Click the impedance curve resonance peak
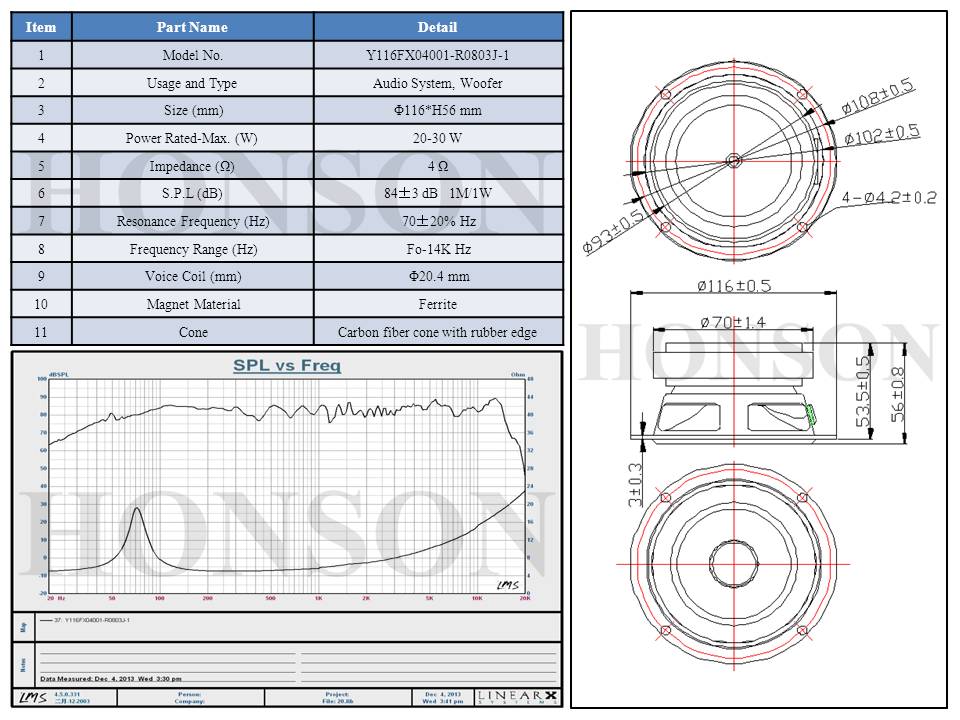Screen dimensions: 960x720 (136, 511)
